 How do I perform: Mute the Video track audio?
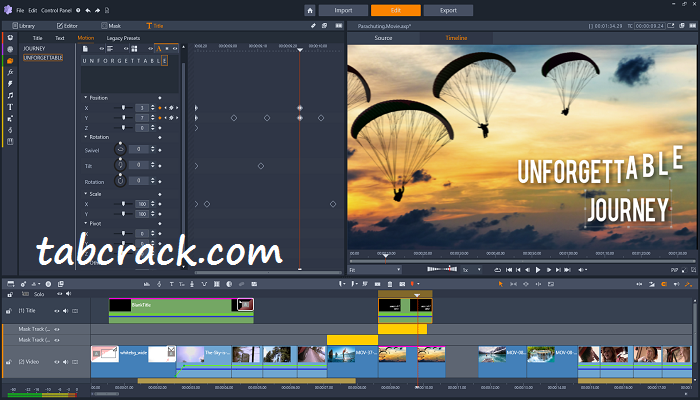pos(66,362)
